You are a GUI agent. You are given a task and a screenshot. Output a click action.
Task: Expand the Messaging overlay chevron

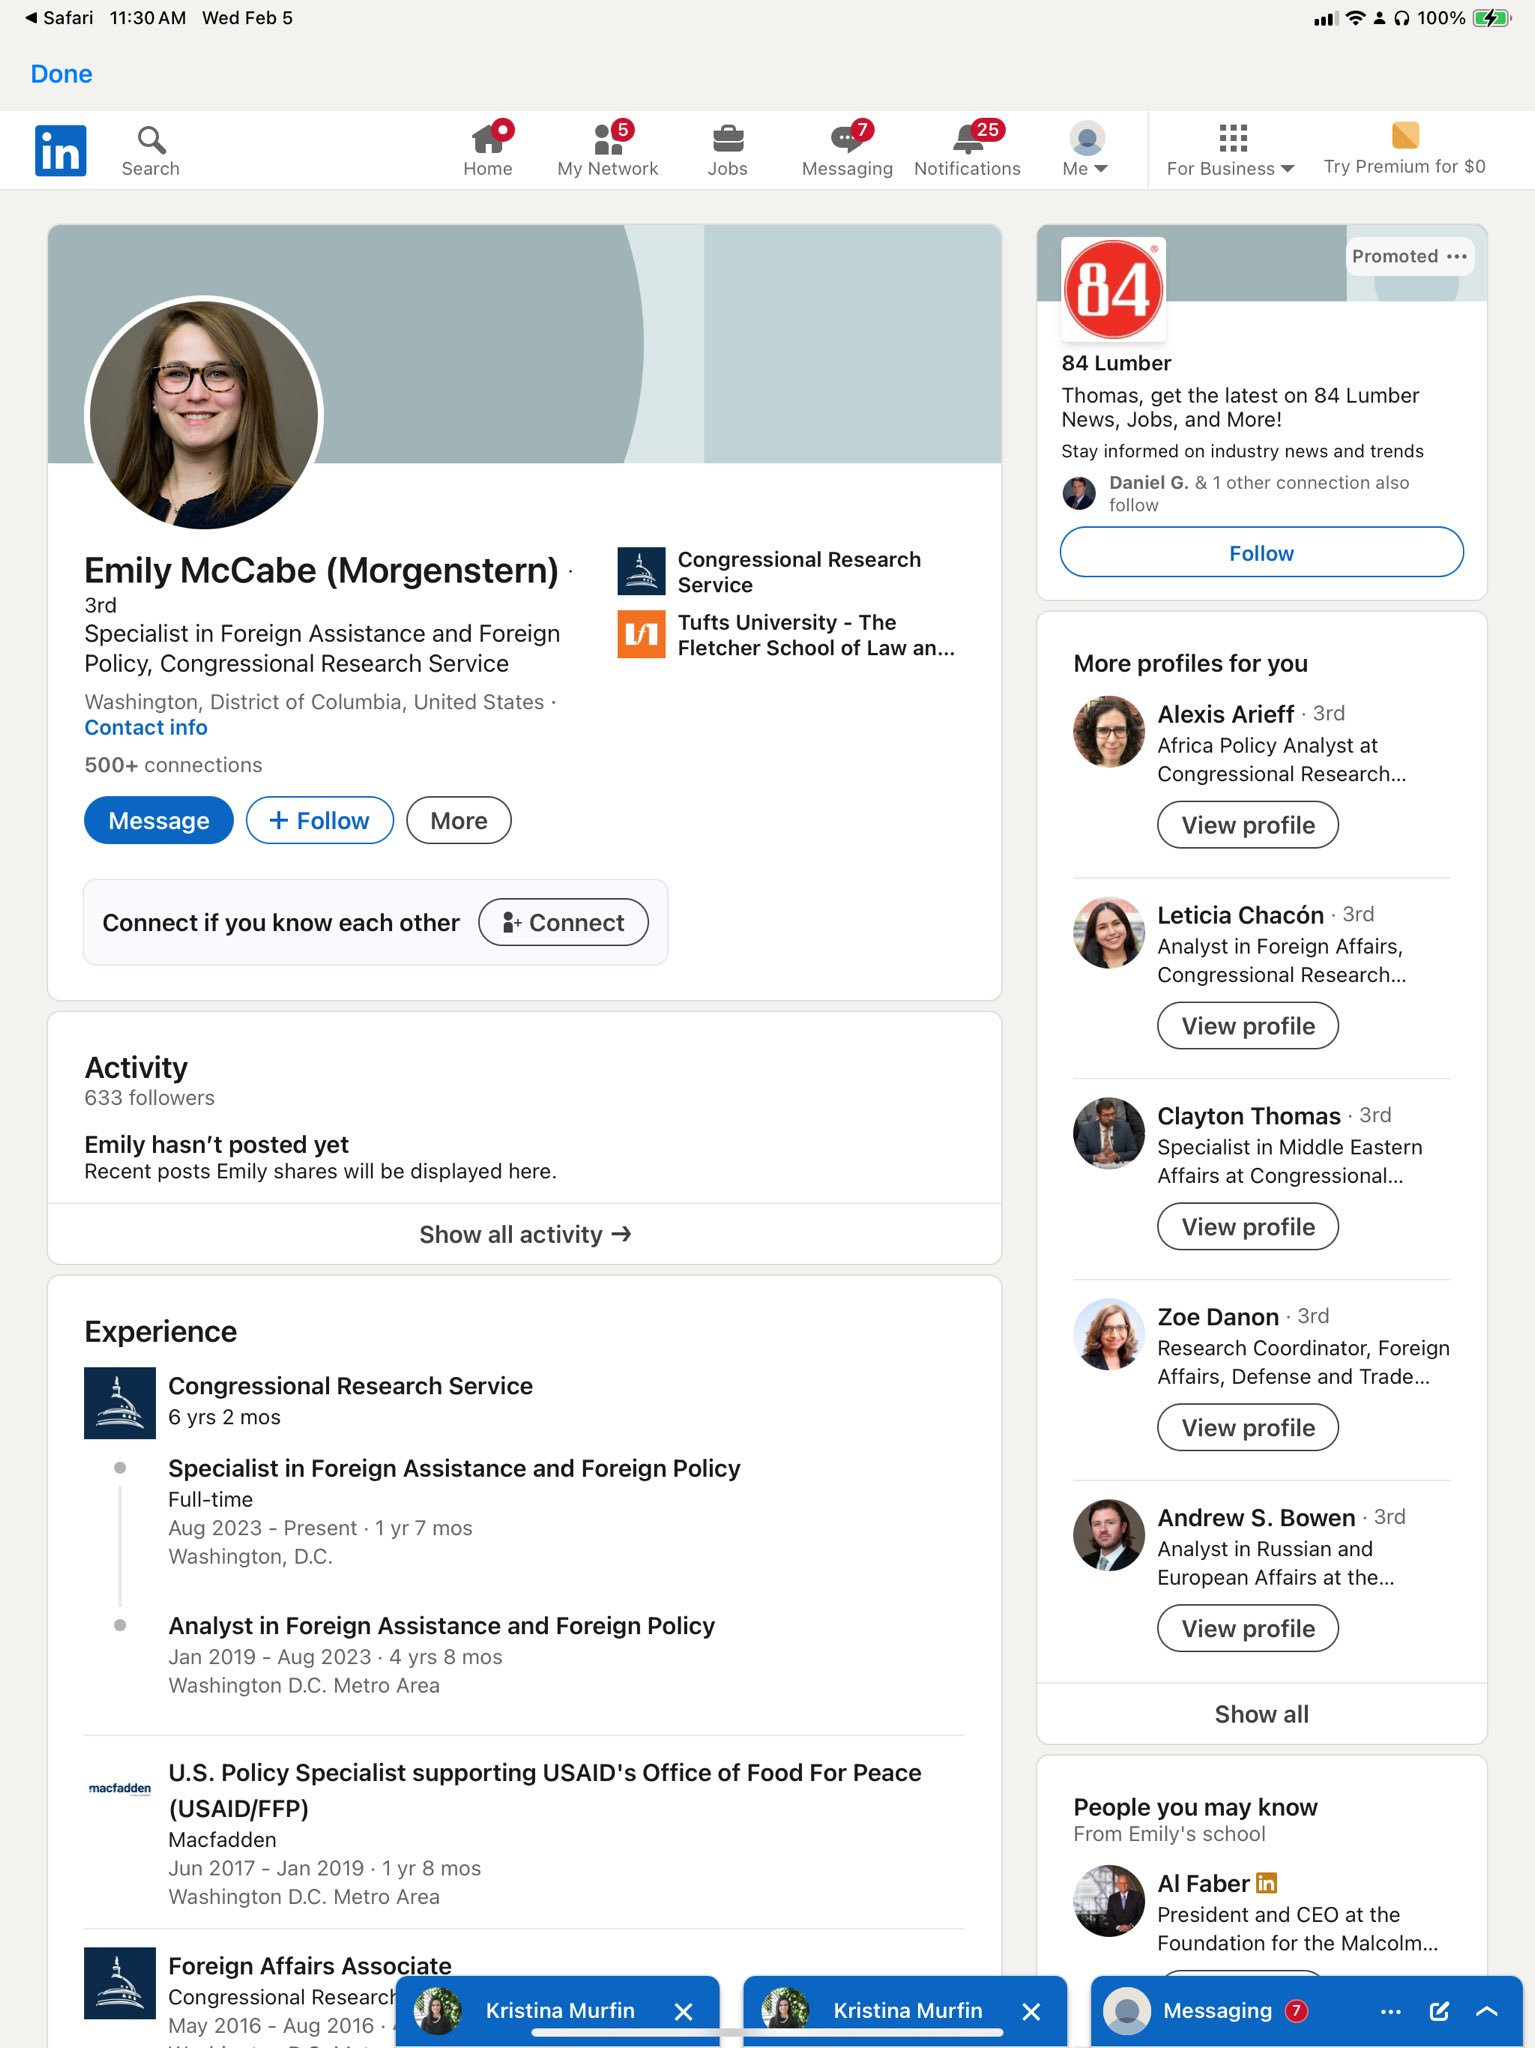click(x=1487, y=2012)
